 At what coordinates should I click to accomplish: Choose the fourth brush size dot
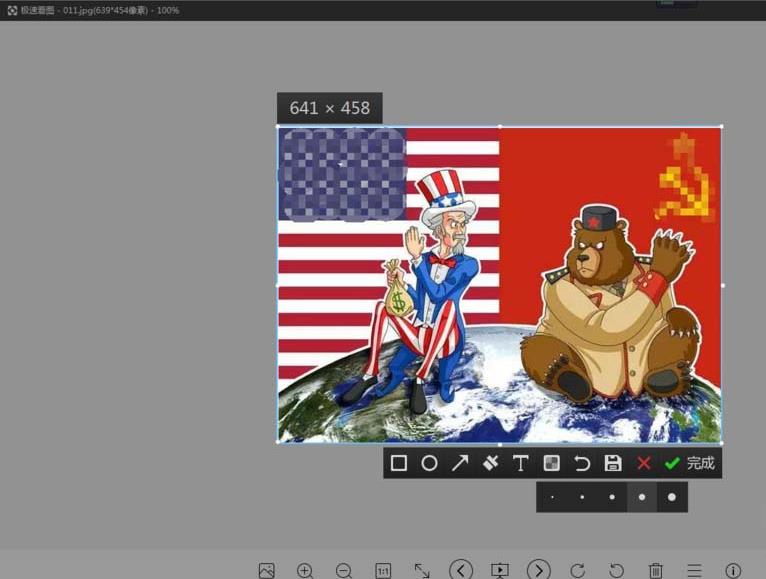642,497
